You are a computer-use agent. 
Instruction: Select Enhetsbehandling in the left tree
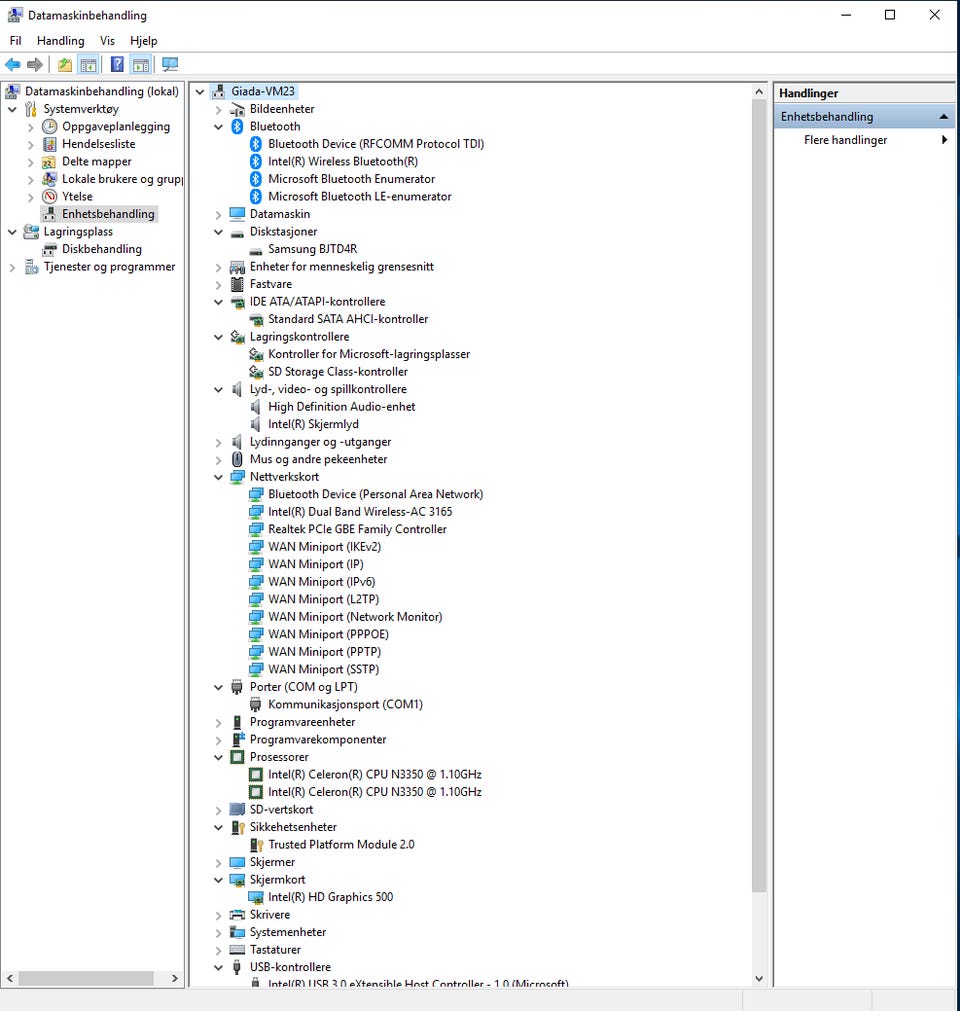(108, 214)
